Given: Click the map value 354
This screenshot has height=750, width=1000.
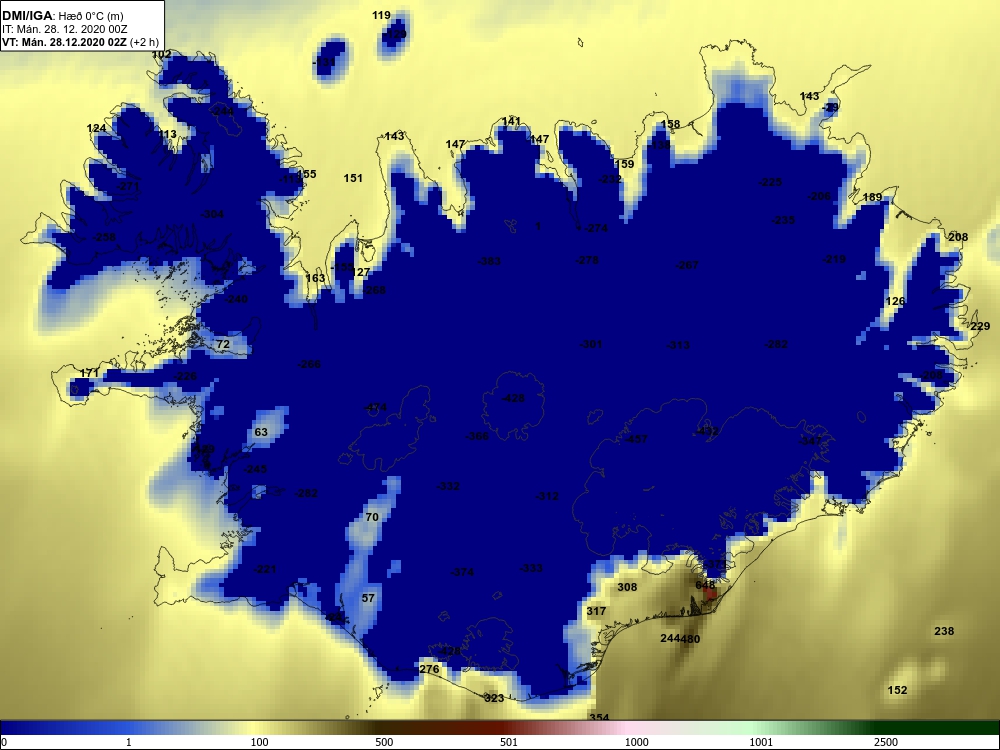Looking at the screenshot, I should point(599,718).
